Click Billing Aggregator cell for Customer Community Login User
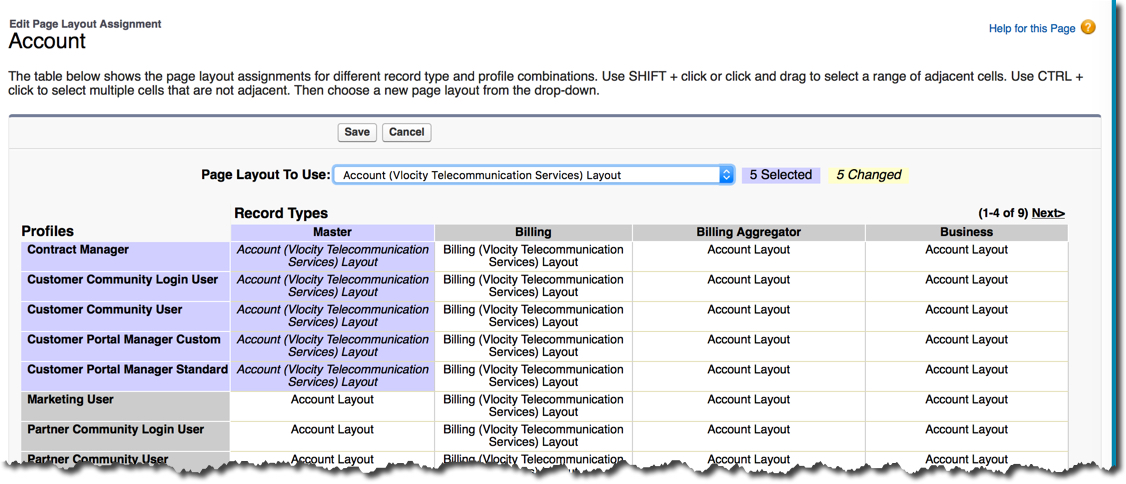The height and width of the screenshot is (484, 1126). (748, 286)
